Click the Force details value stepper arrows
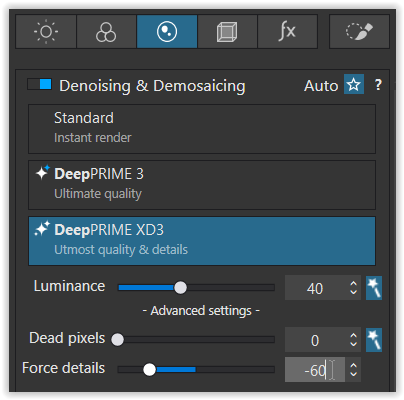Viewport: 404px width, 400px height. point(353,369)
